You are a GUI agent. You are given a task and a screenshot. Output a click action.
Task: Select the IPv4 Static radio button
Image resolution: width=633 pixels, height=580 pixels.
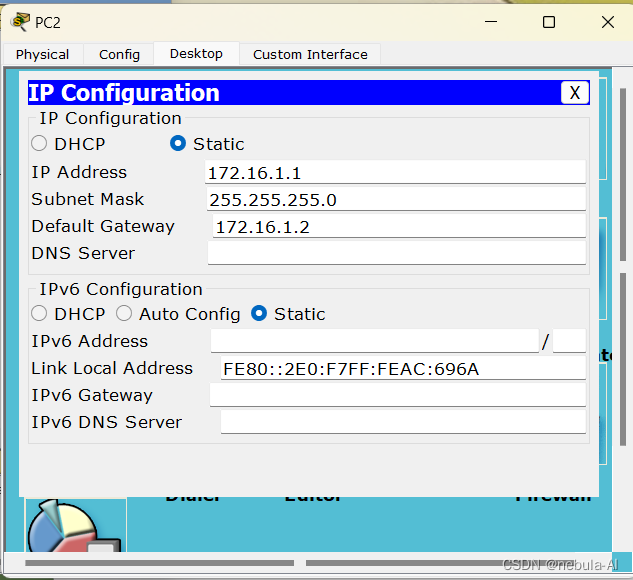(178, 143)
